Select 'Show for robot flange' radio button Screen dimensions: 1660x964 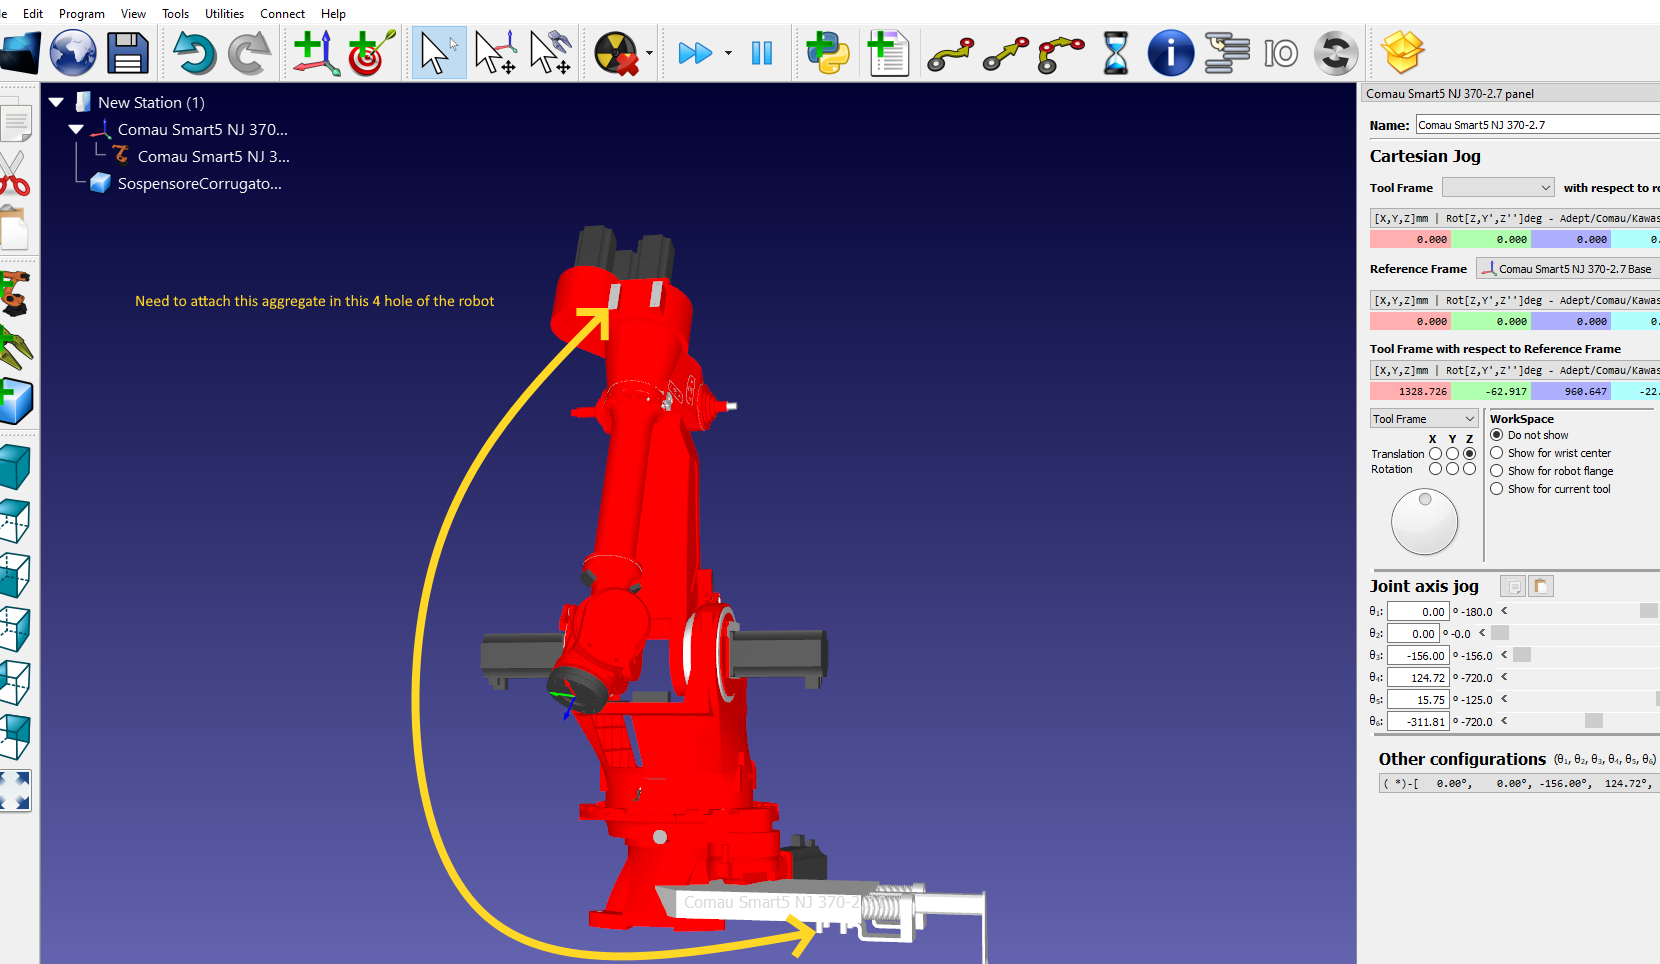pyautogui.click(x=1497, y=471)
